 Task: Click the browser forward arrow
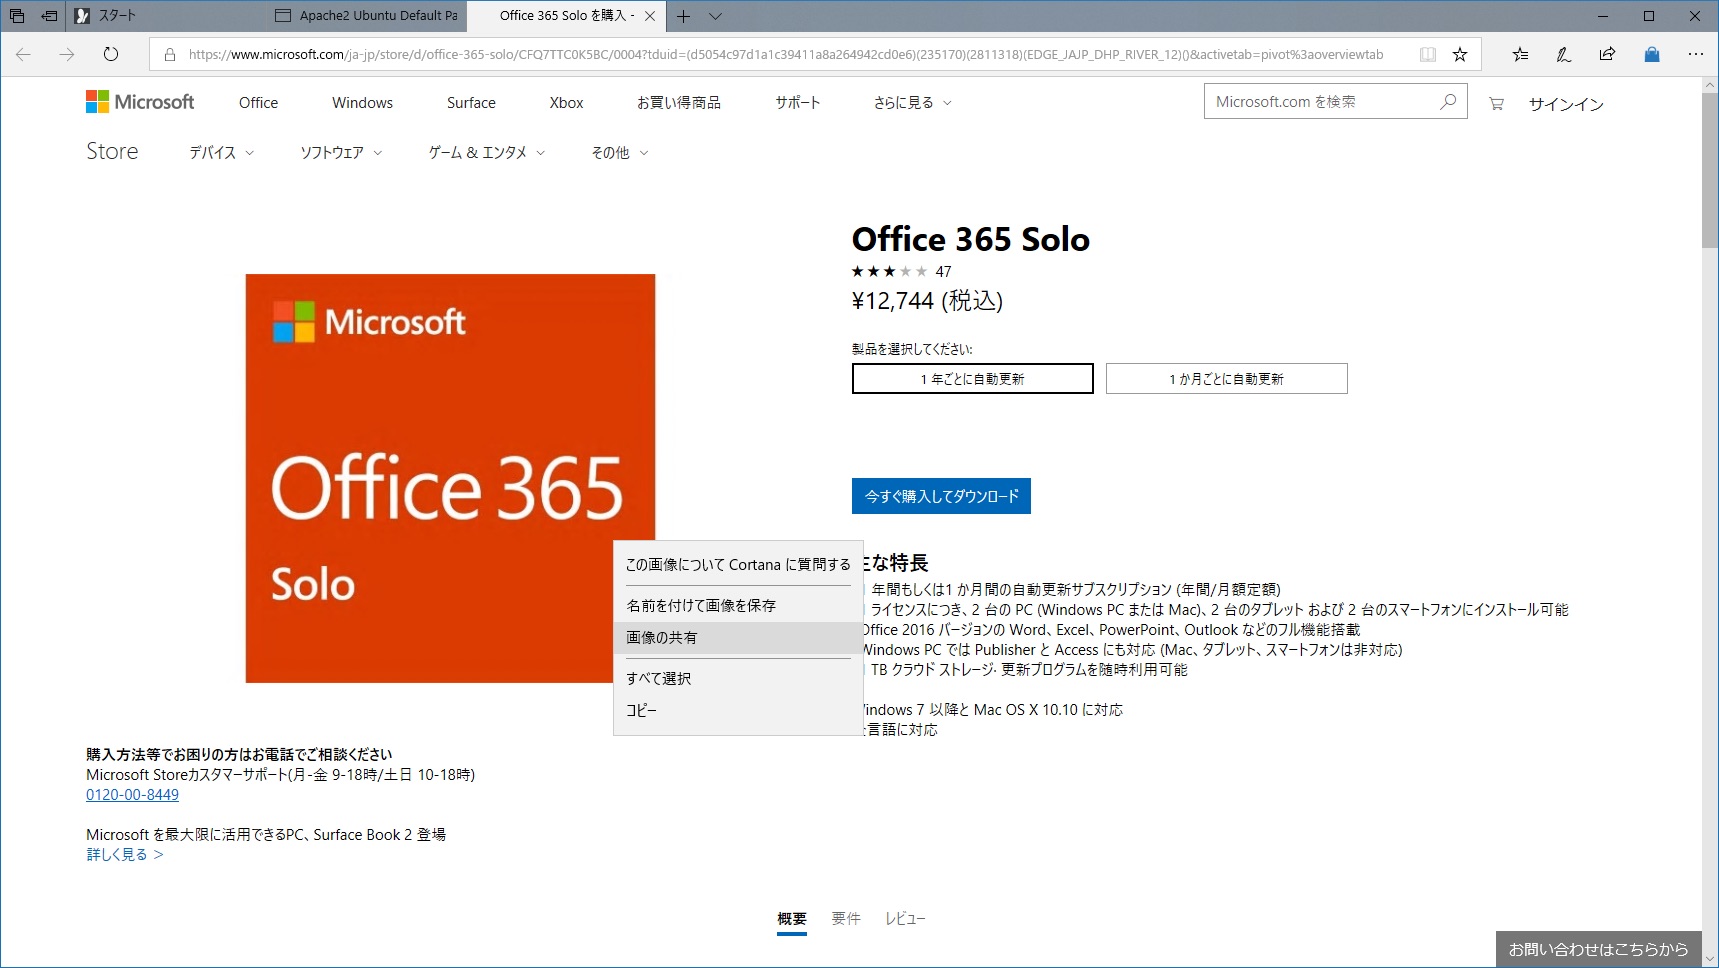(67, 55)
